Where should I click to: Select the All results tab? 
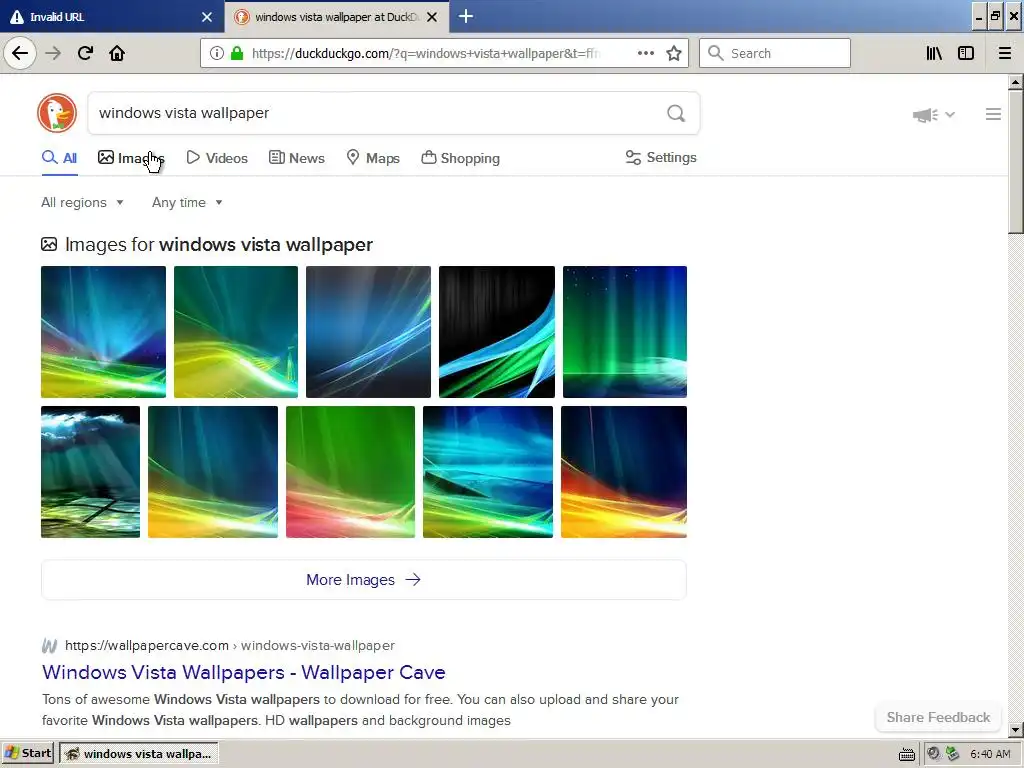(x=59, y=157)
